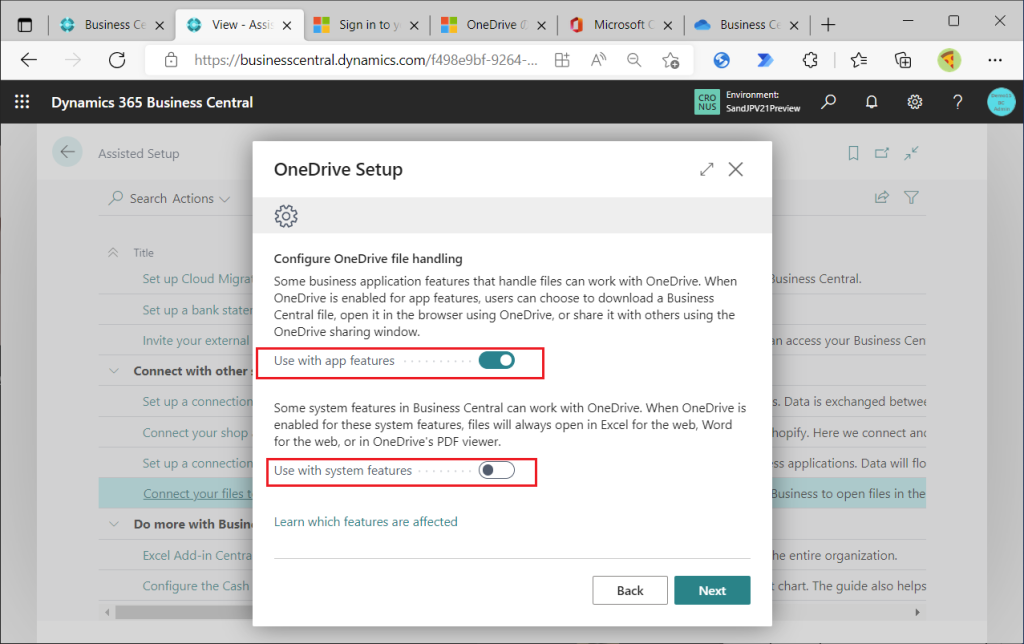
Task: Collapse the Do more with Business group
Action: click(114, 524)
